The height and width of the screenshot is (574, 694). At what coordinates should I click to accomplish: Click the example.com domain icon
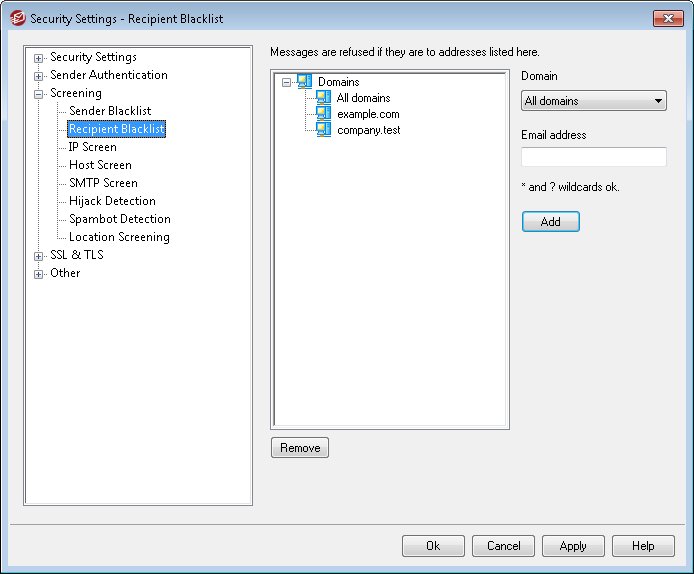pyautogui.click(x=323, y=114)
